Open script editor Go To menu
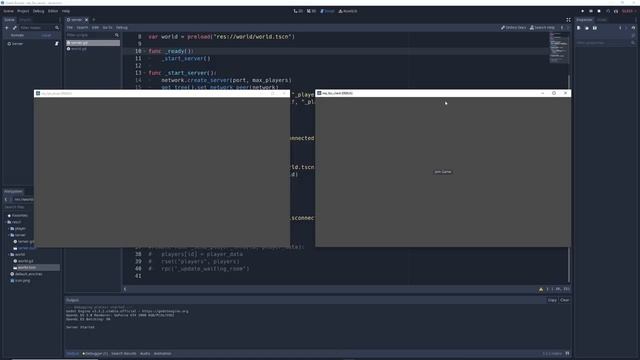The width and height of the screenshot is (640, 360). click(x=107, y=28)
